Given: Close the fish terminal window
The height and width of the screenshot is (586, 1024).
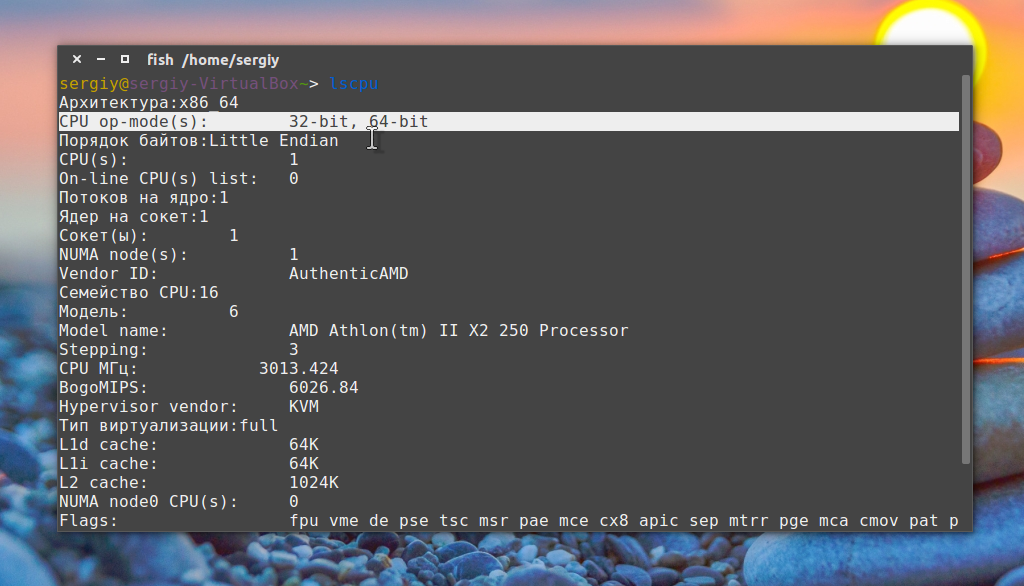Looking at the screenshot, I should coord(77,60).
